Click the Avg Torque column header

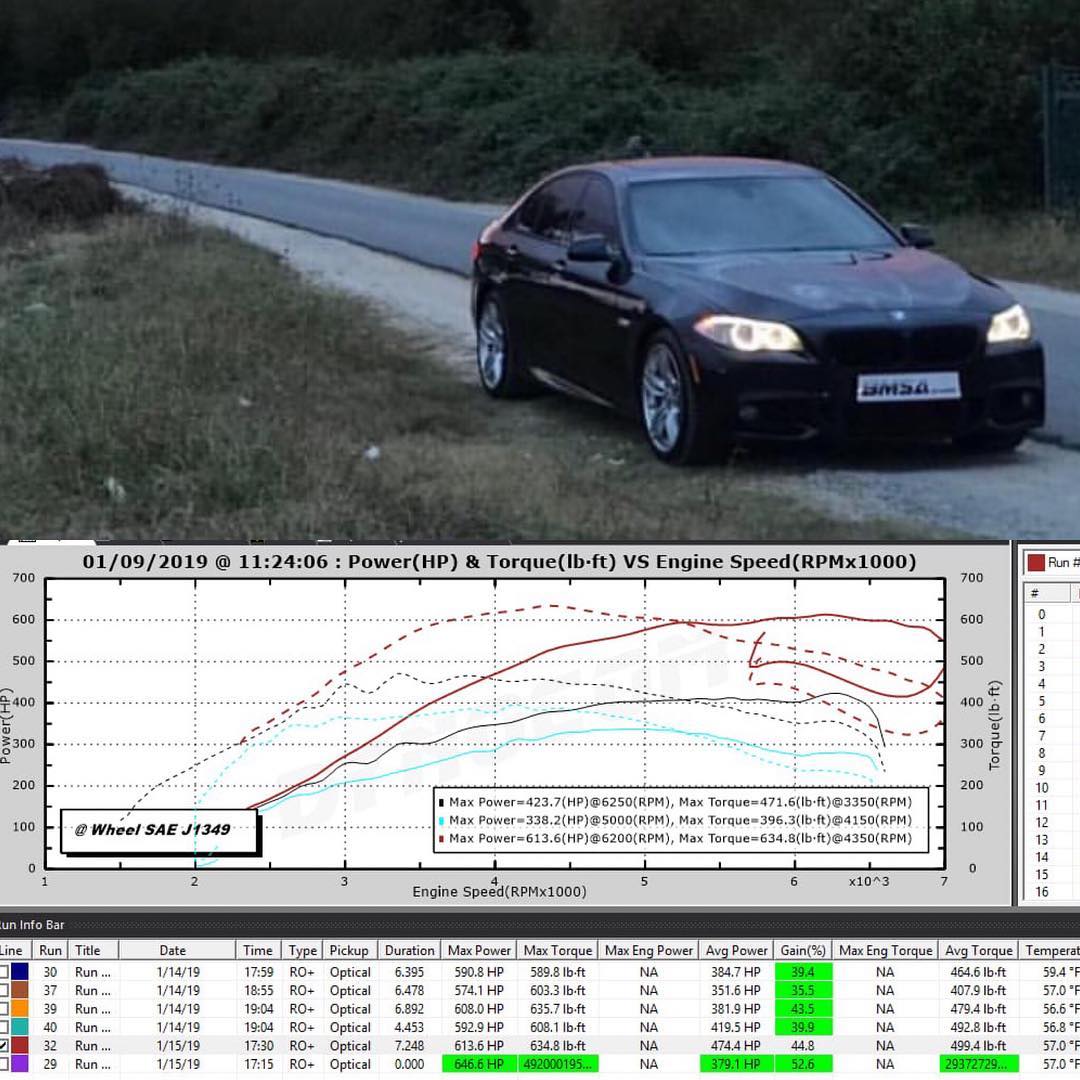[978, 950]
